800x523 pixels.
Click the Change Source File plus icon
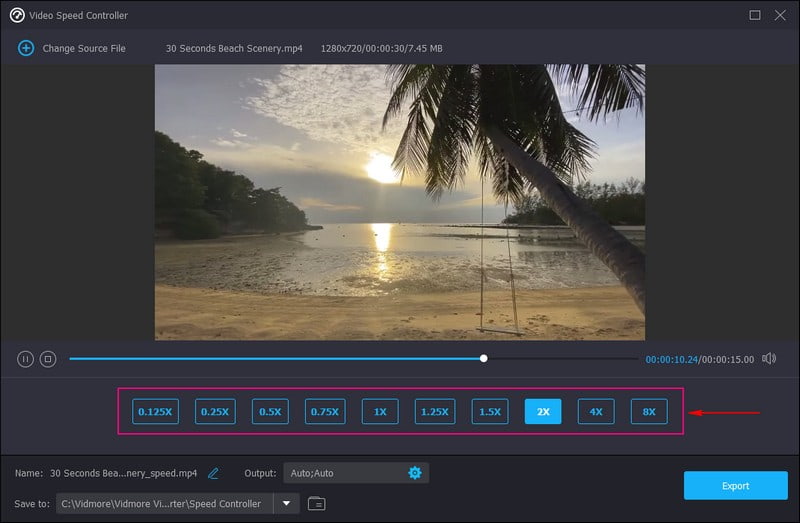[26, 48]
